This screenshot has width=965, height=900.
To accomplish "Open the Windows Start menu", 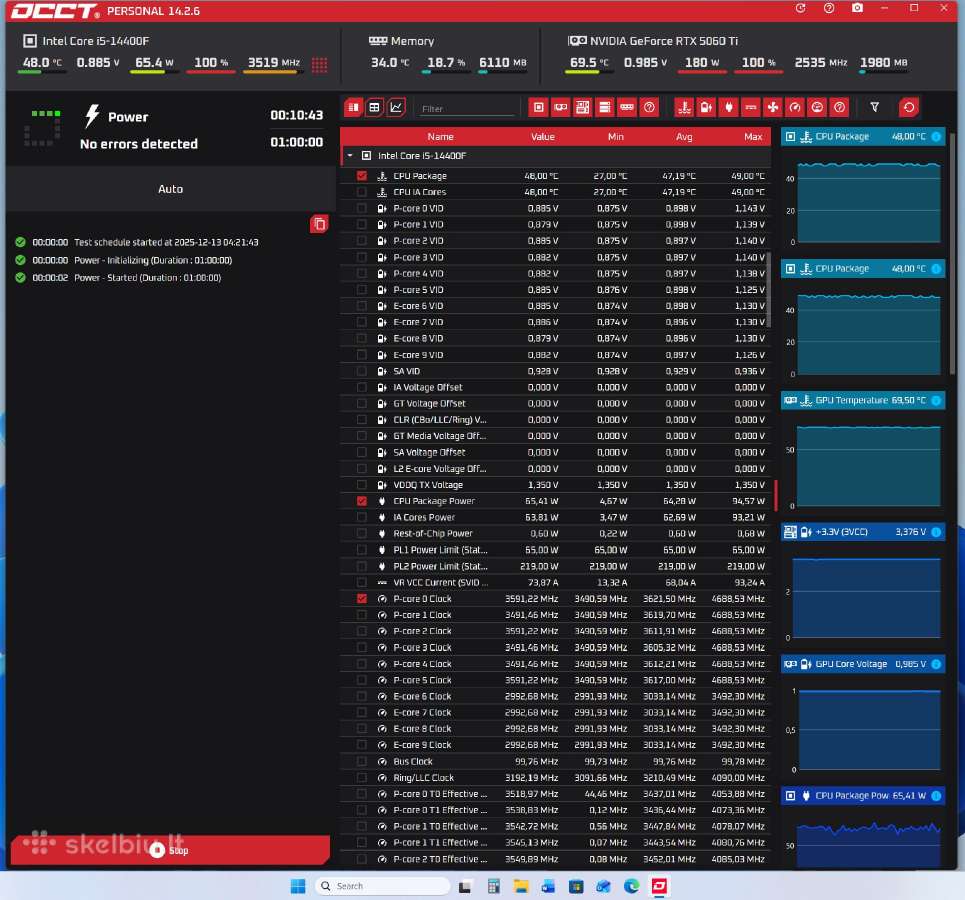I will click(298, 886).
